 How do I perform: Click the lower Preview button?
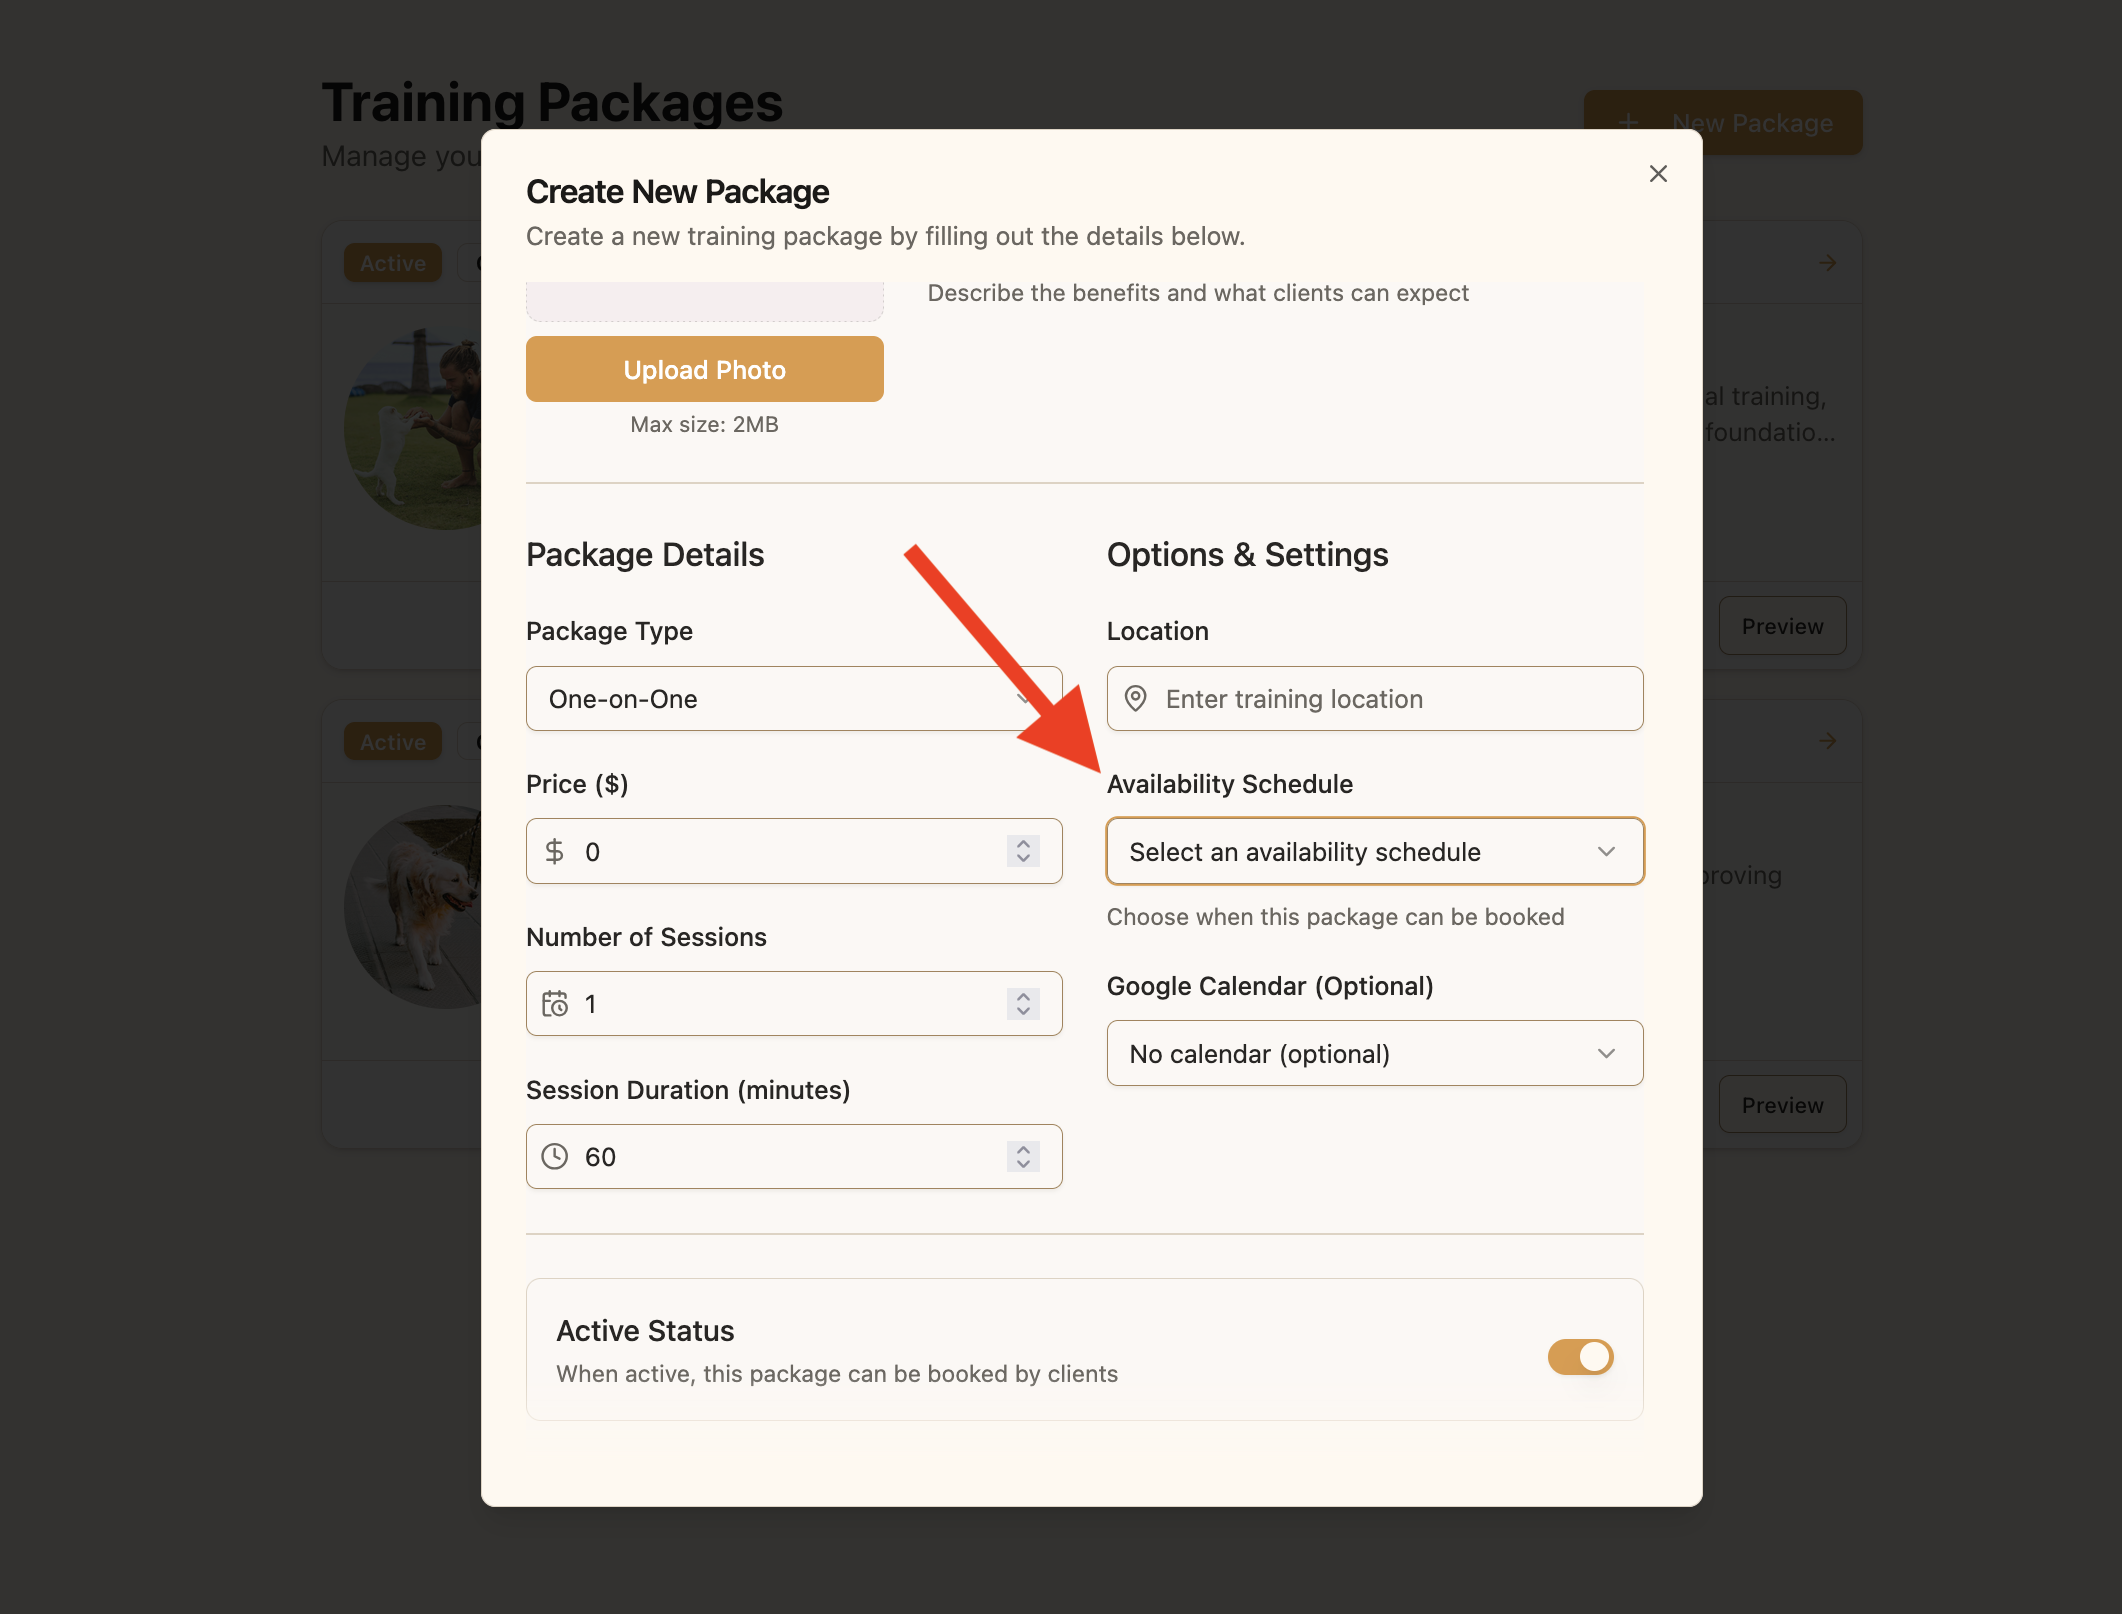click(1782, 1104)
